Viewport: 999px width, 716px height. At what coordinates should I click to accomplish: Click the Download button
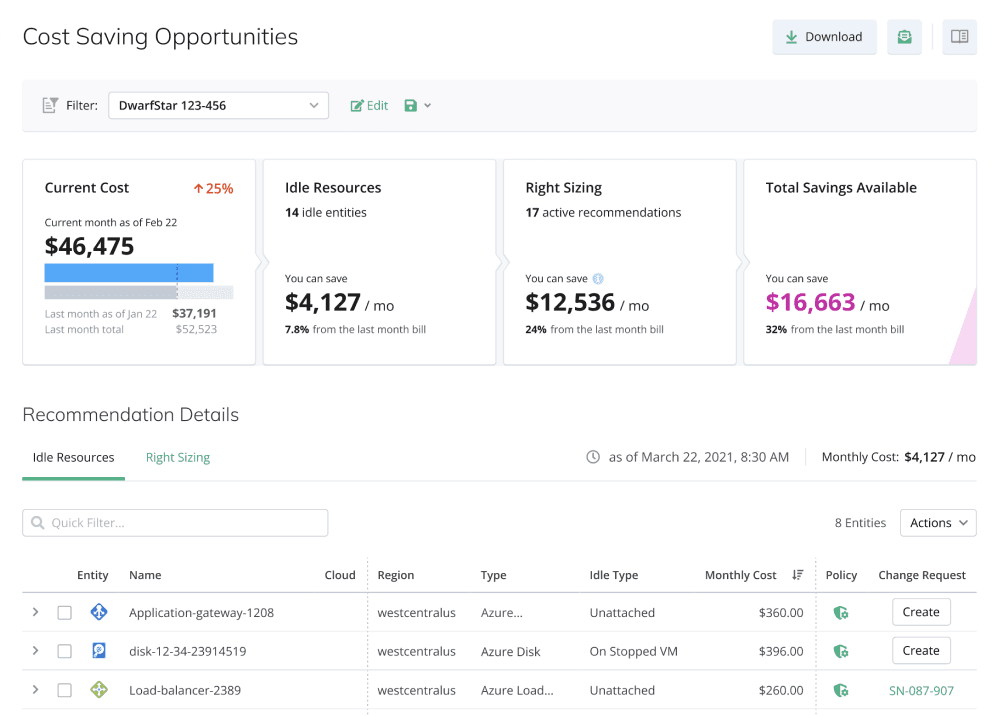click(x=824, y=37)
